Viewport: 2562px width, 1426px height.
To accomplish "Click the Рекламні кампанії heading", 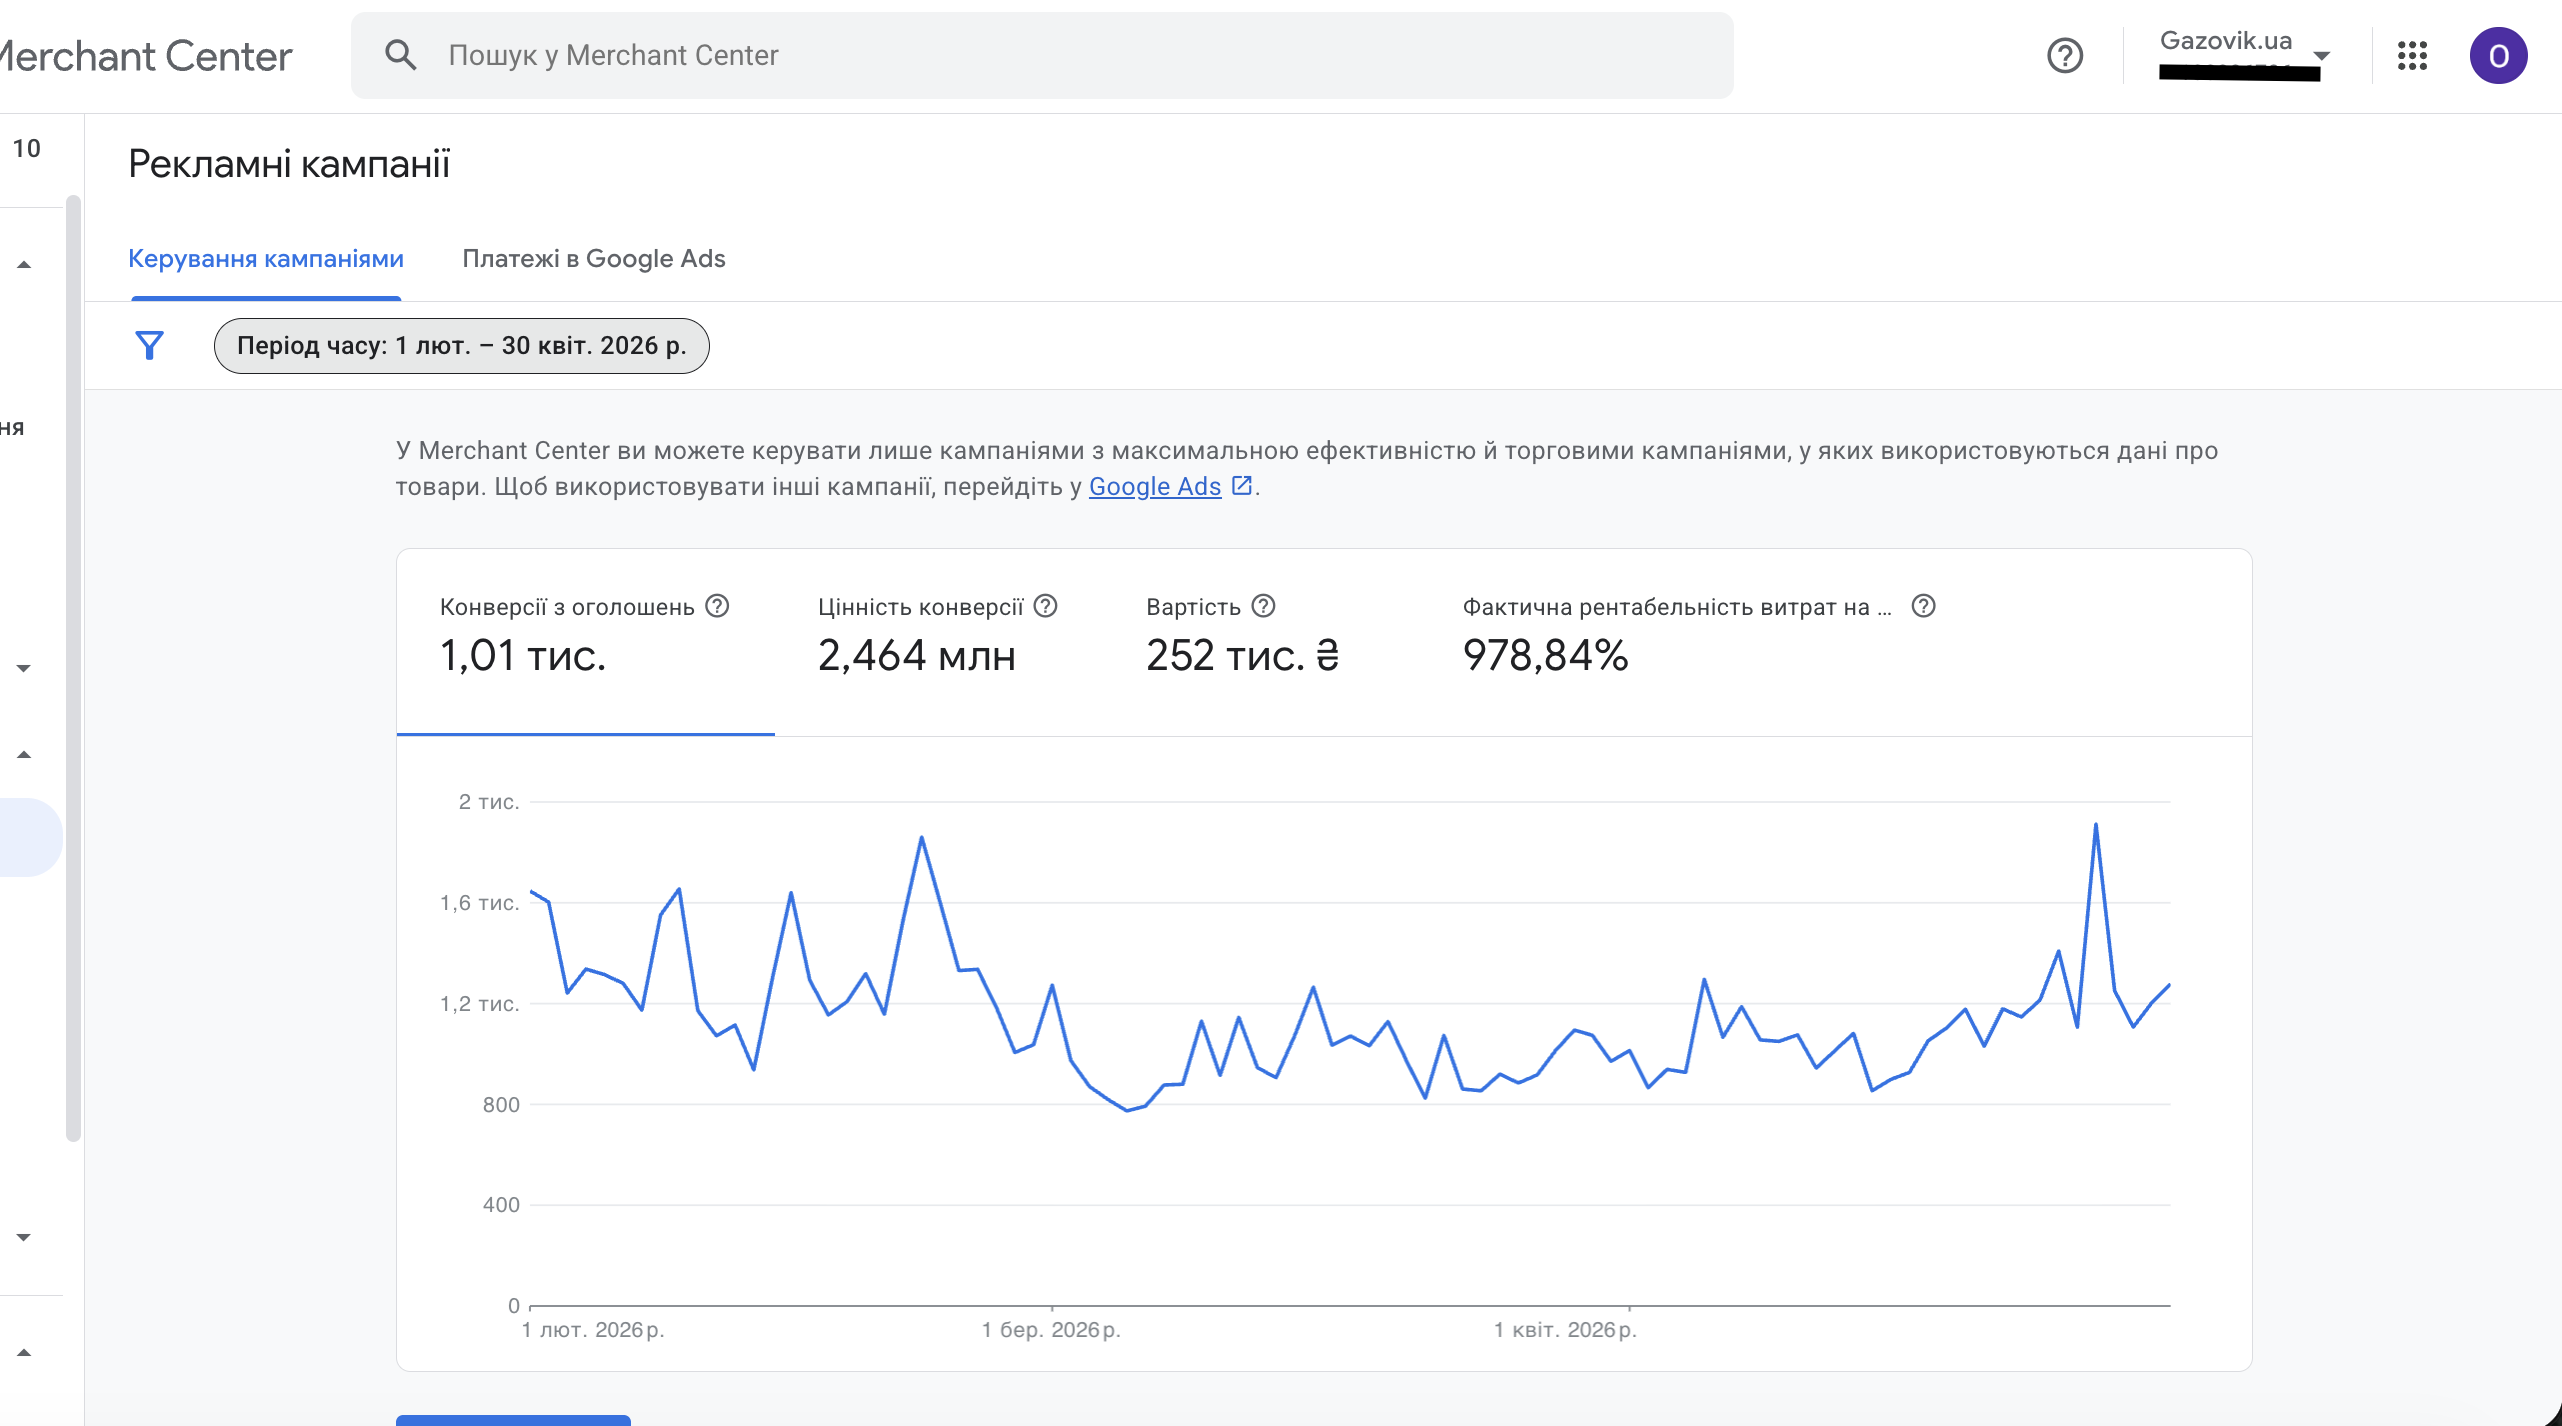I will tap(289, 164).
